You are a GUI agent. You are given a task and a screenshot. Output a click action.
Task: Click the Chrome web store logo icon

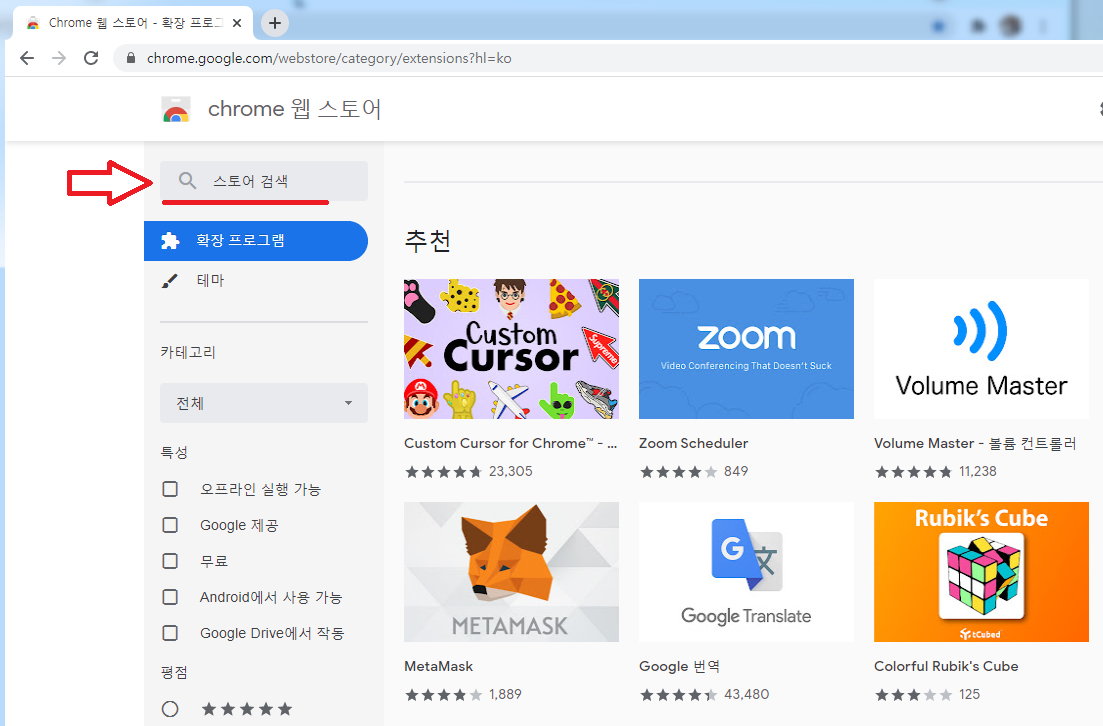point(176,110)
